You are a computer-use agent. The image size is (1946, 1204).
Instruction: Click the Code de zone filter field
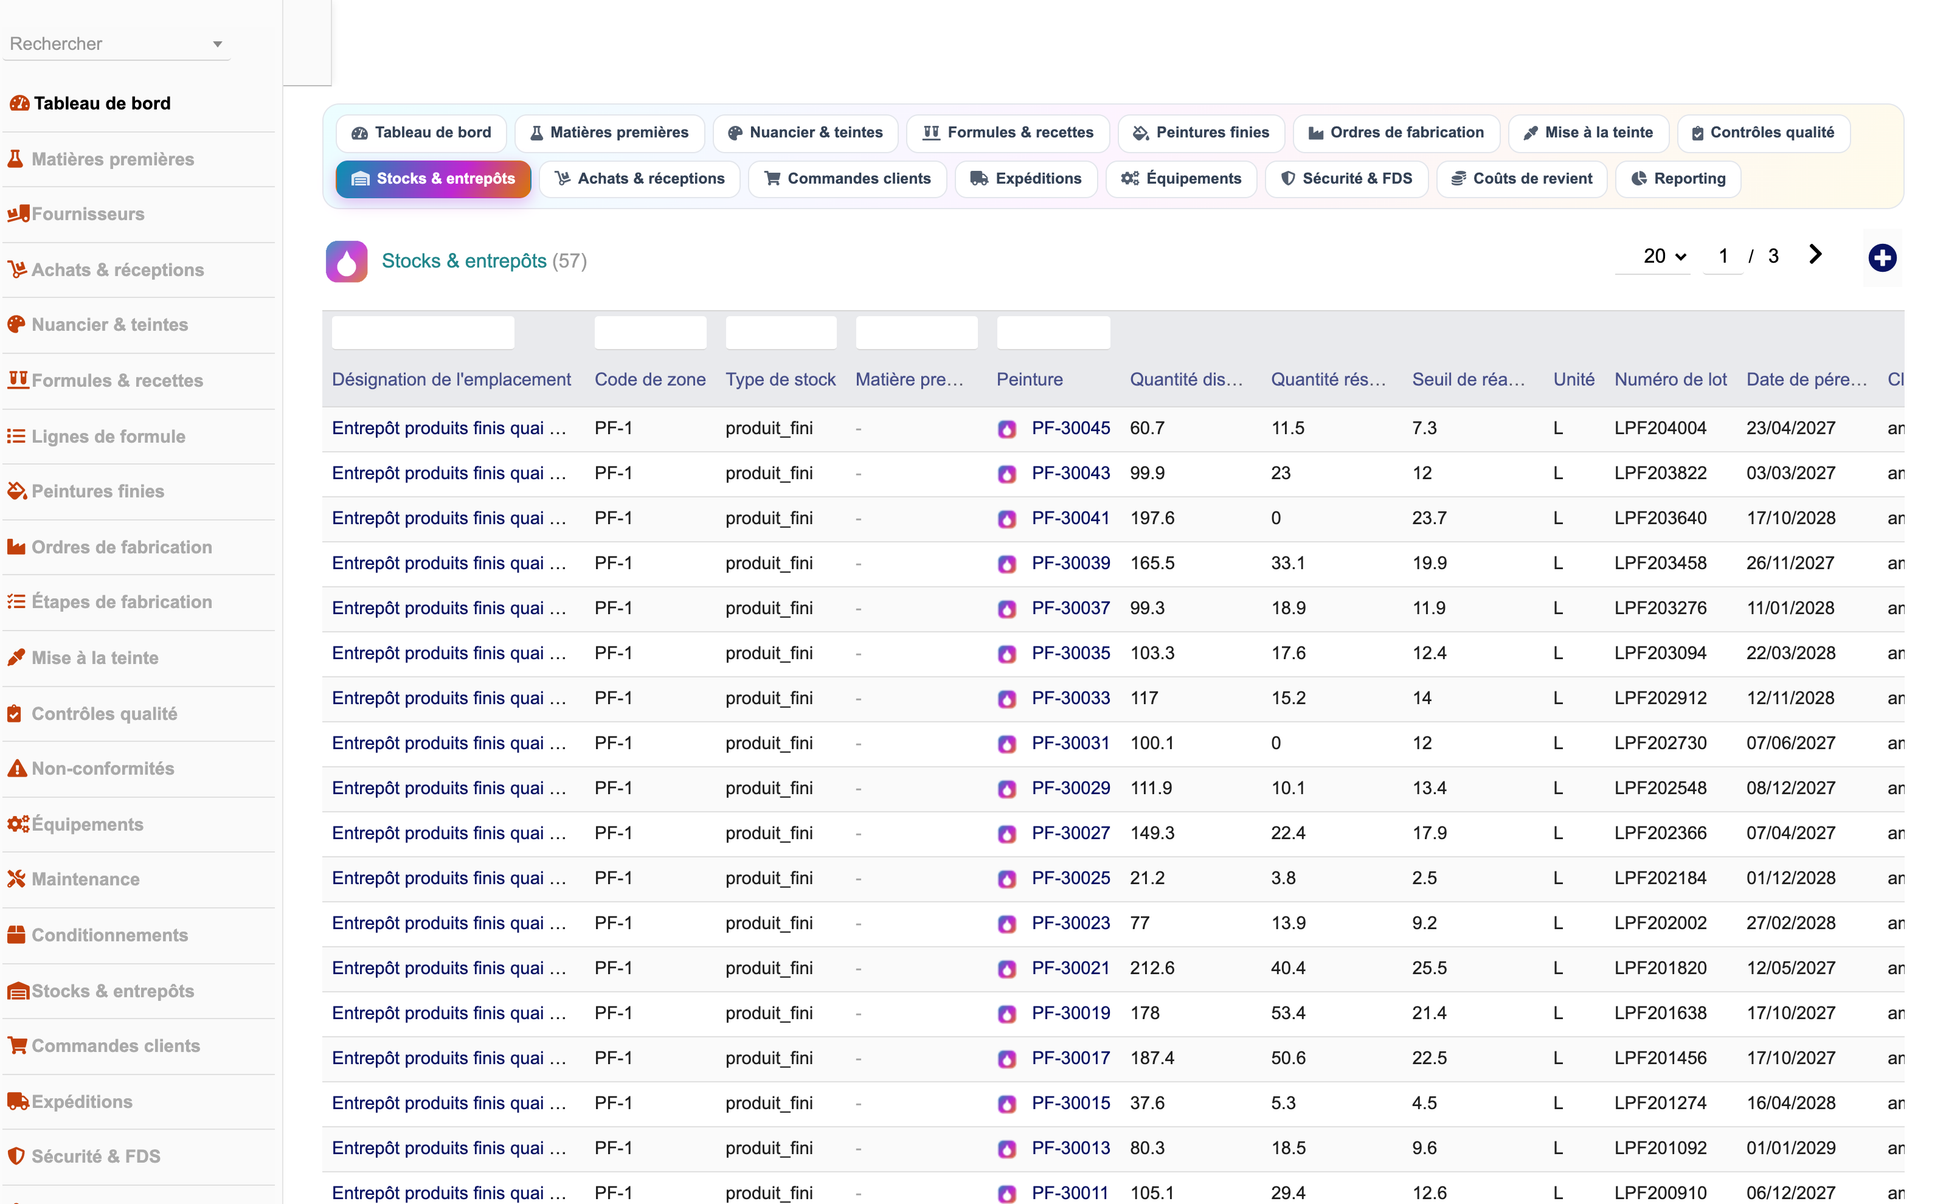point(650,332)
